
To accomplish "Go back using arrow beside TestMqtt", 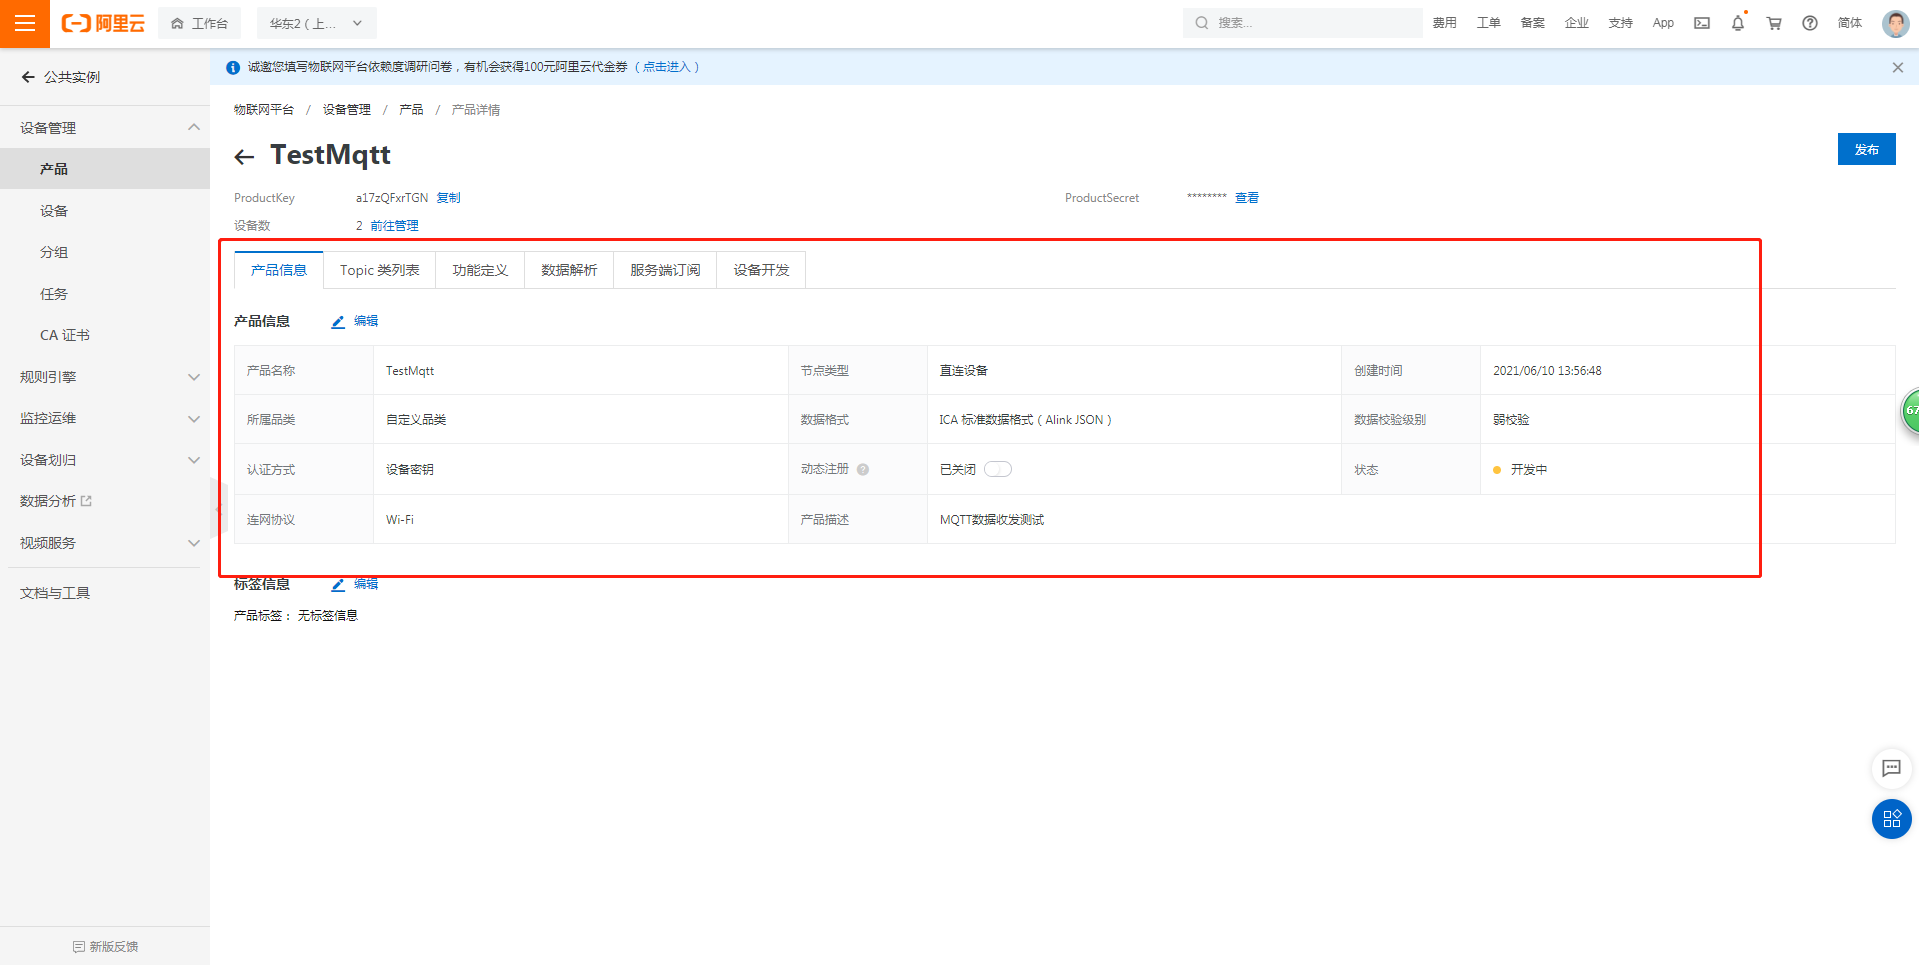I will (x=244, y=157).
